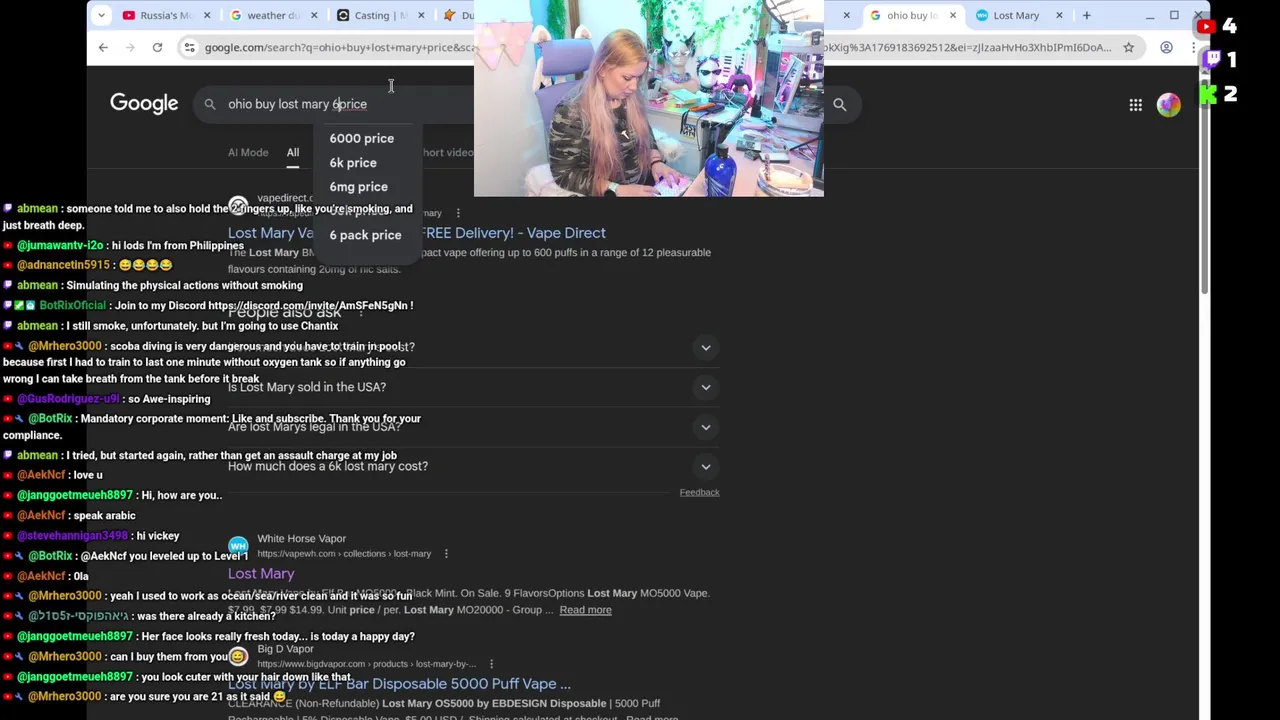The height and width of the screenshot is (720, 1280).
Task: Switch to the Russia's Mo YouTube tab
Action: coord(157,15)
